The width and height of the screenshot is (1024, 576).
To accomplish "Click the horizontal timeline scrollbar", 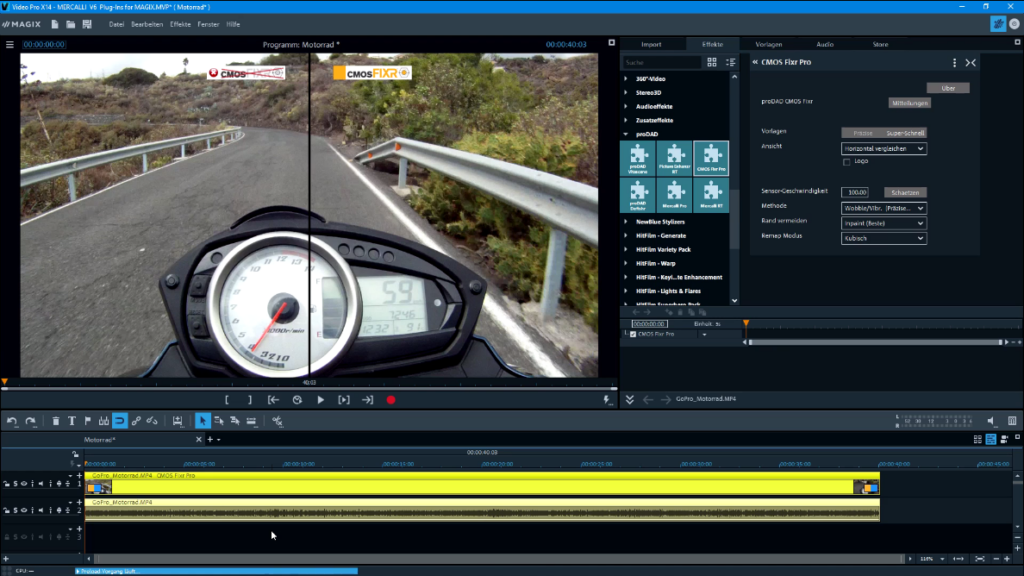I will (500, 559).
